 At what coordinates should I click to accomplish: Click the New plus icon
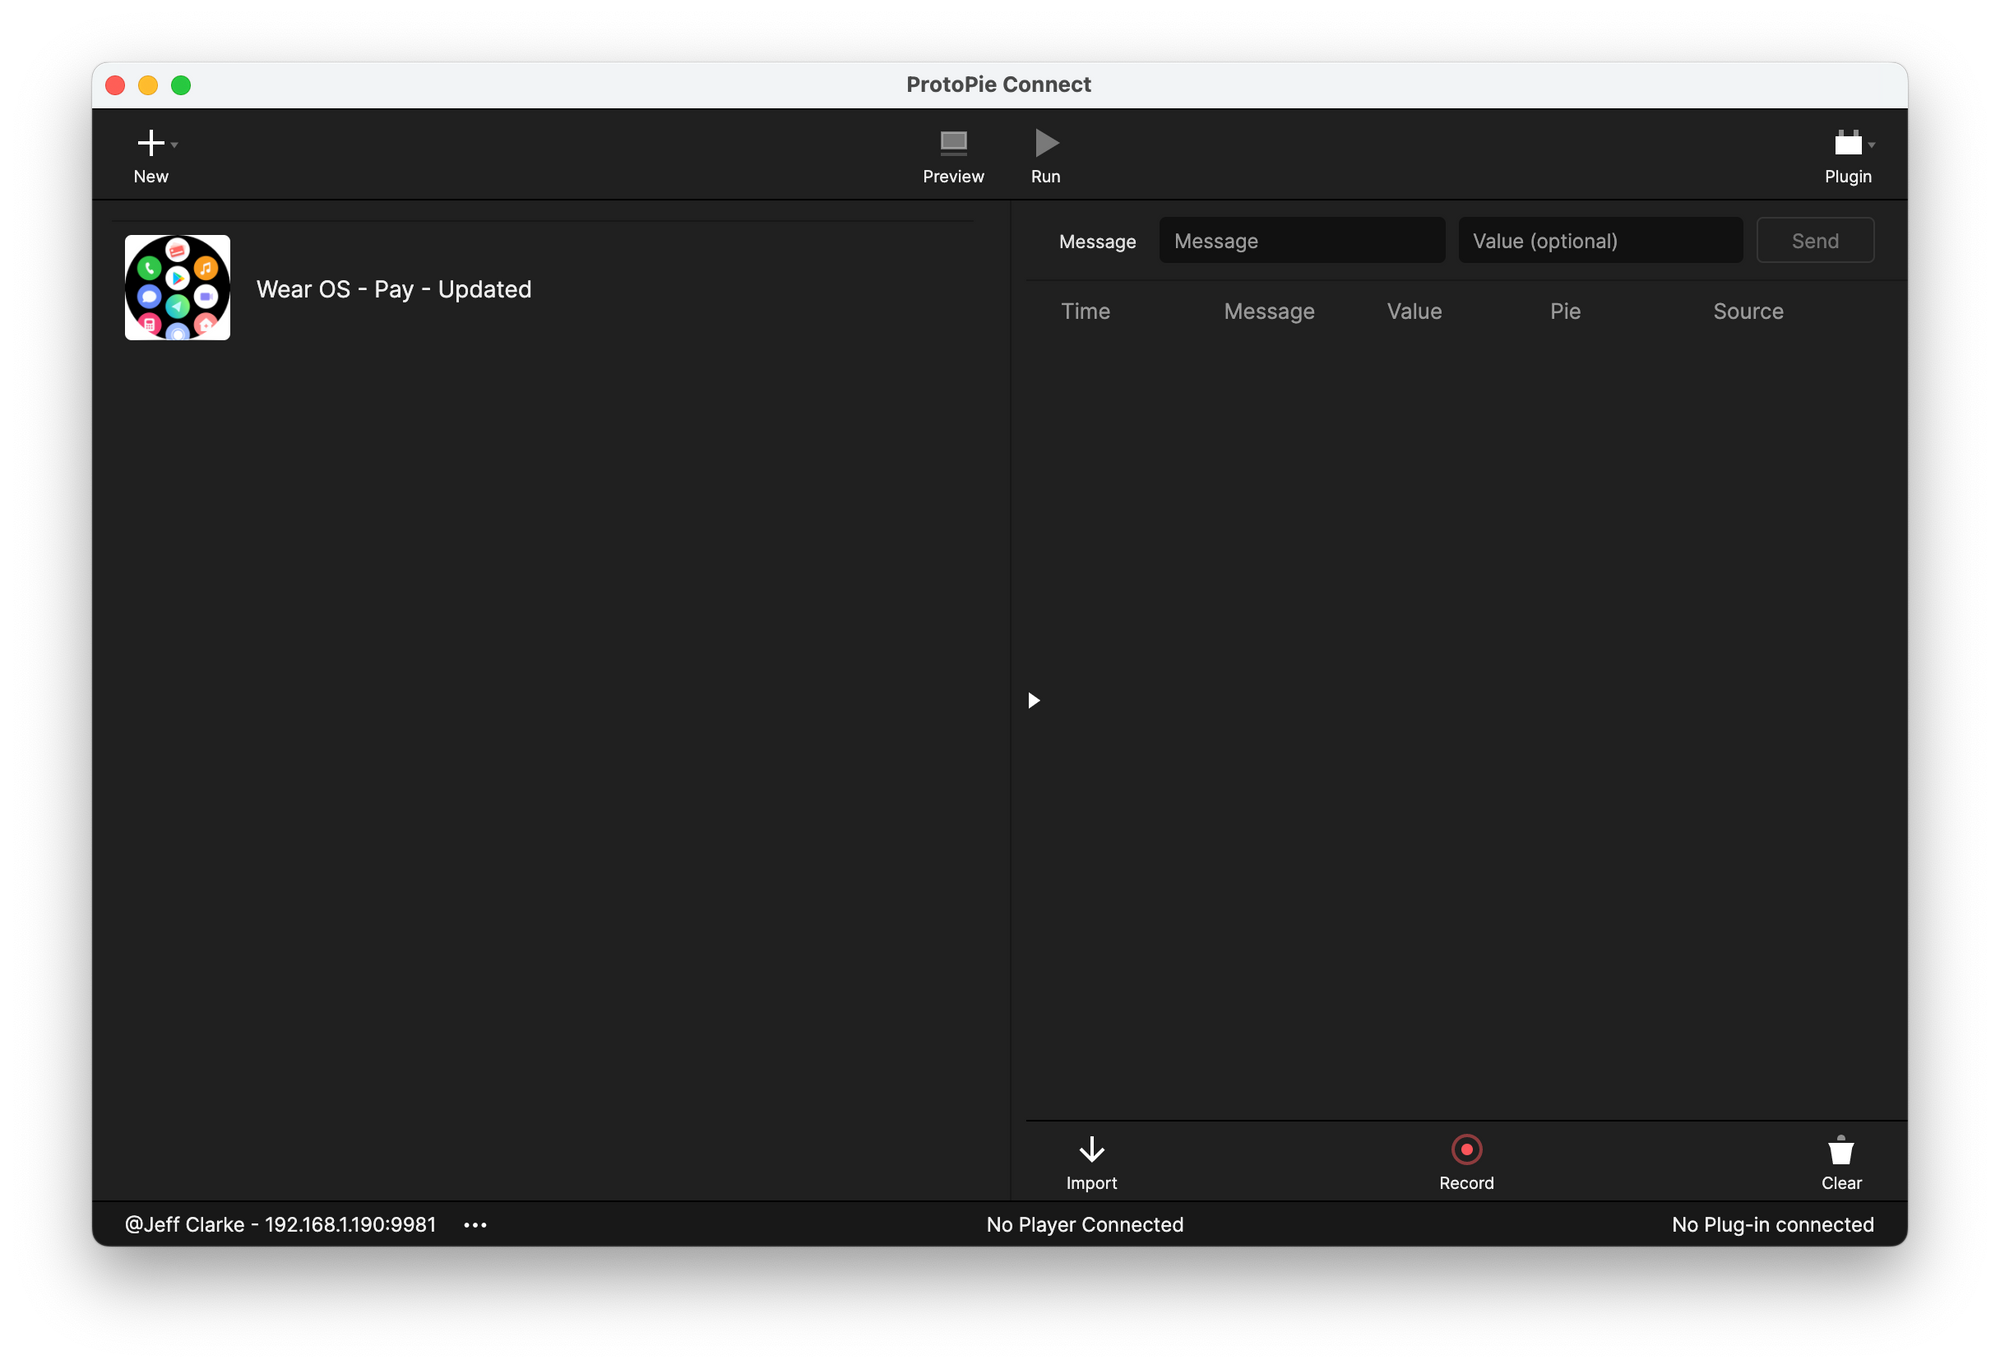150,143
